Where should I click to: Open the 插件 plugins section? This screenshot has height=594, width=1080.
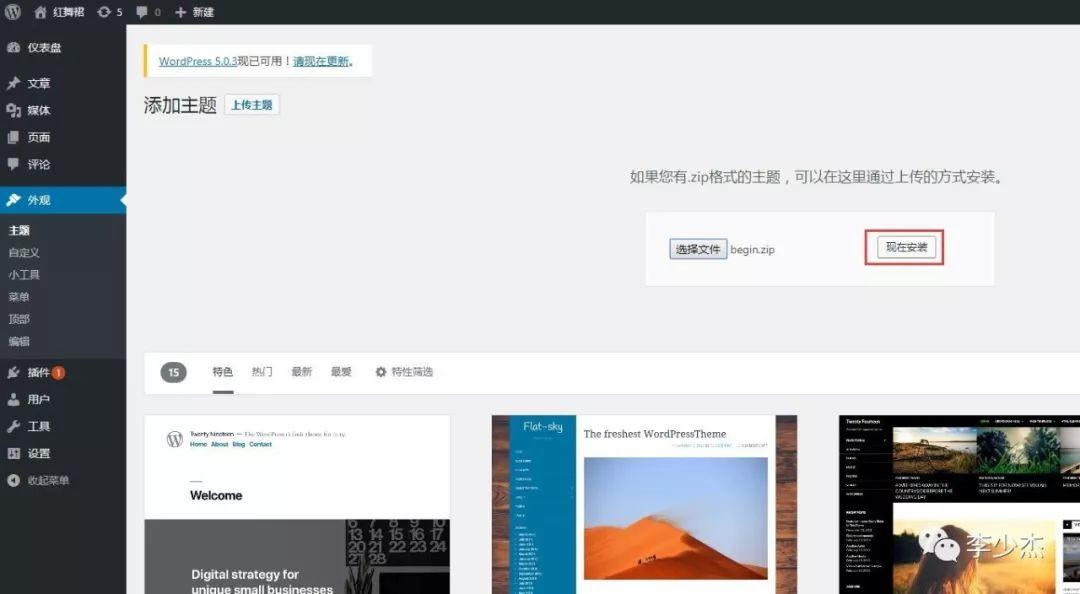click(63, 372)
